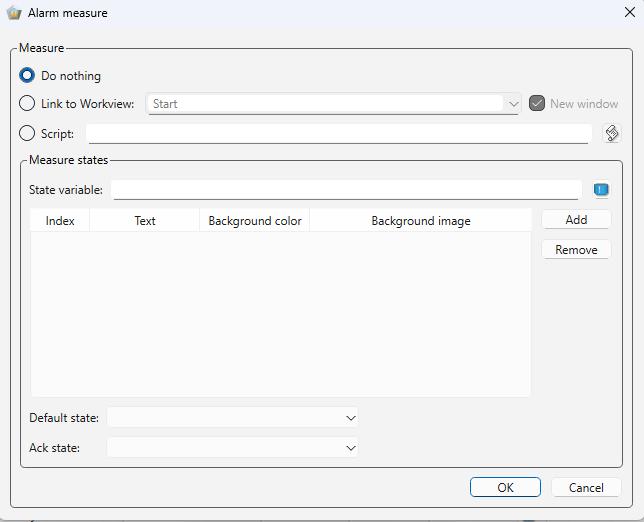Open the Link to Workview dropdown
Image resolution: width=644 pixels, height=522 pixels.
513,103
